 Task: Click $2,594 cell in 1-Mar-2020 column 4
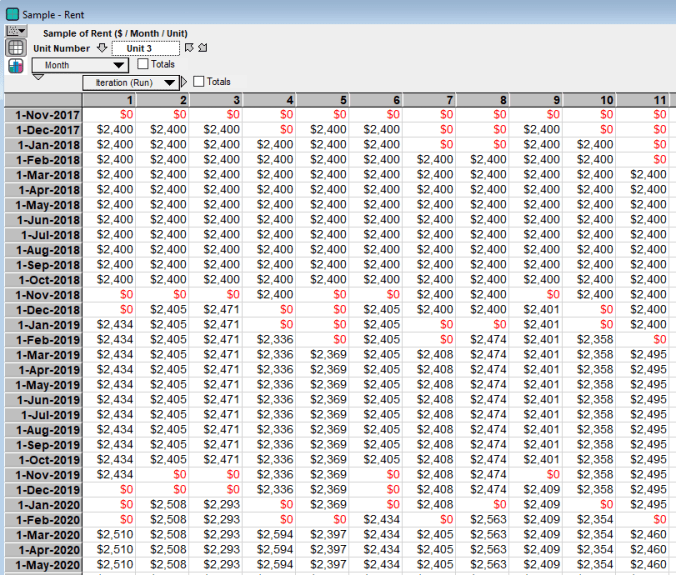269,534
